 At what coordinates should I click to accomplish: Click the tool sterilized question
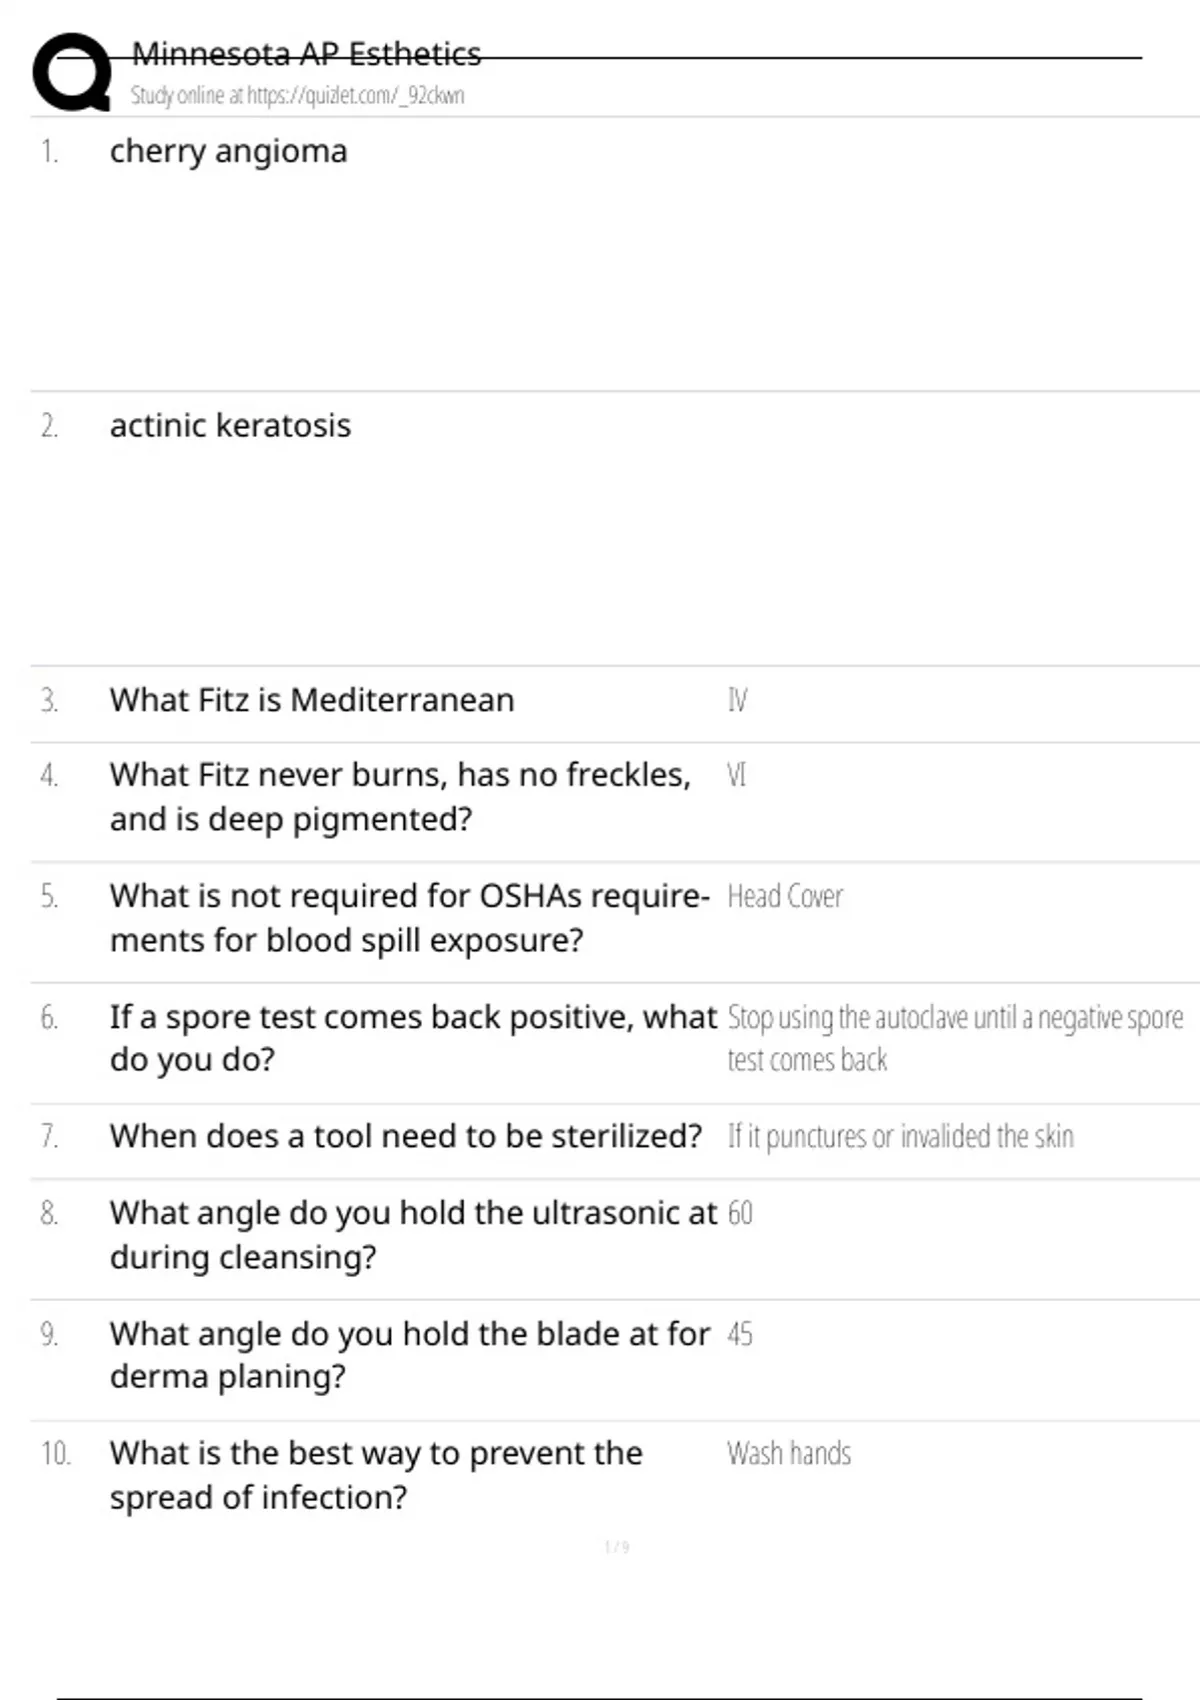[405, 1136]
